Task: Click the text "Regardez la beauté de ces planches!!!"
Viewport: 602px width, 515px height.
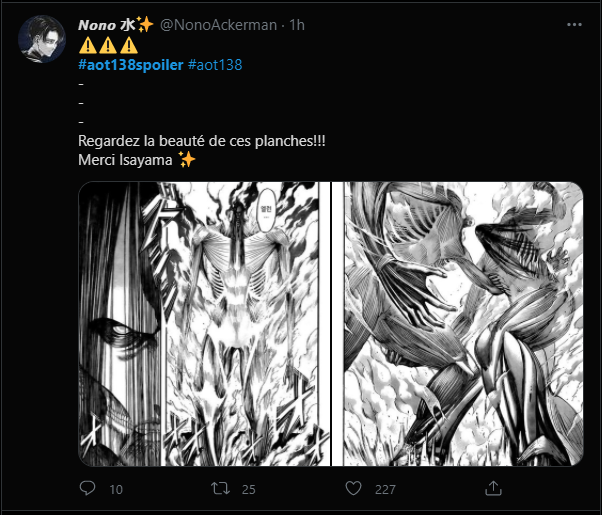Action: tap(201, 141)
